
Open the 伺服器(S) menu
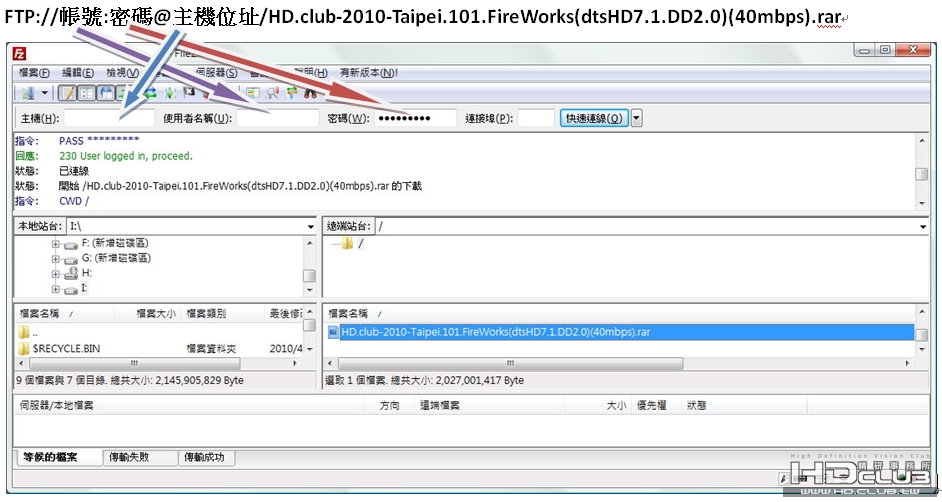click(216, 73)
